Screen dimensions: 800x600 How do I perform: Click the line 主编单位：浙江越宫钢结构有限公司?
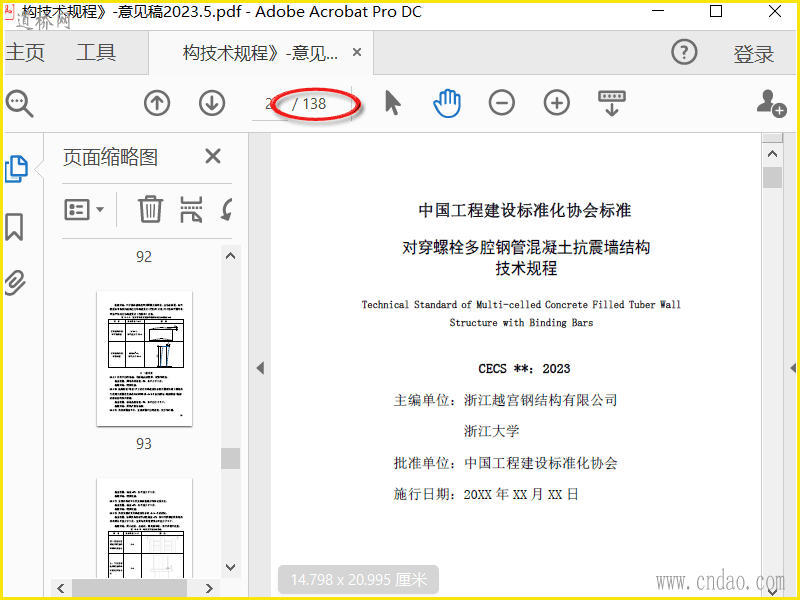point(506,400)
